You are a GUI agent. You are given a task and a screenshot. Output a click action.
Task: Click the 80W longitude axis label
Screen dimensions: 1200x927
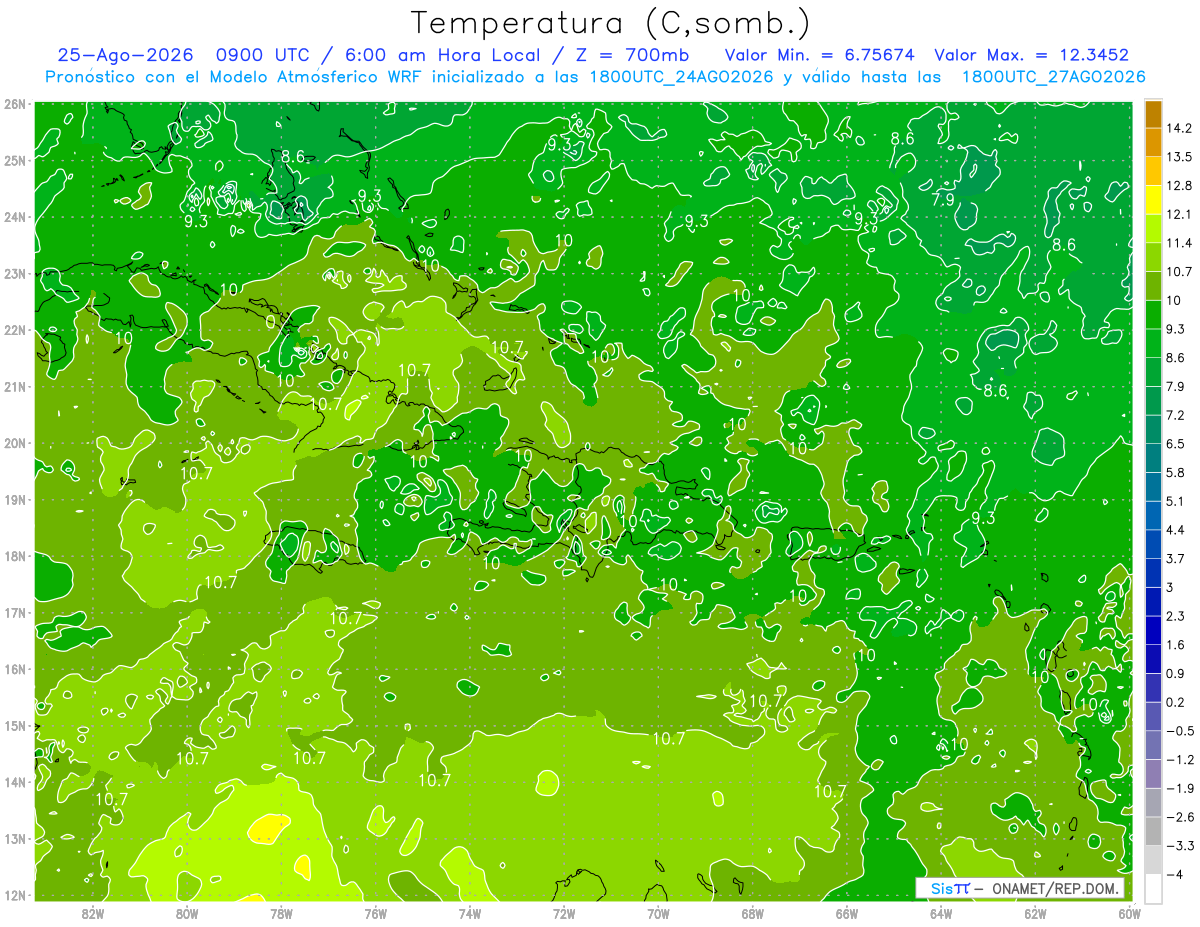click(186, 913)
